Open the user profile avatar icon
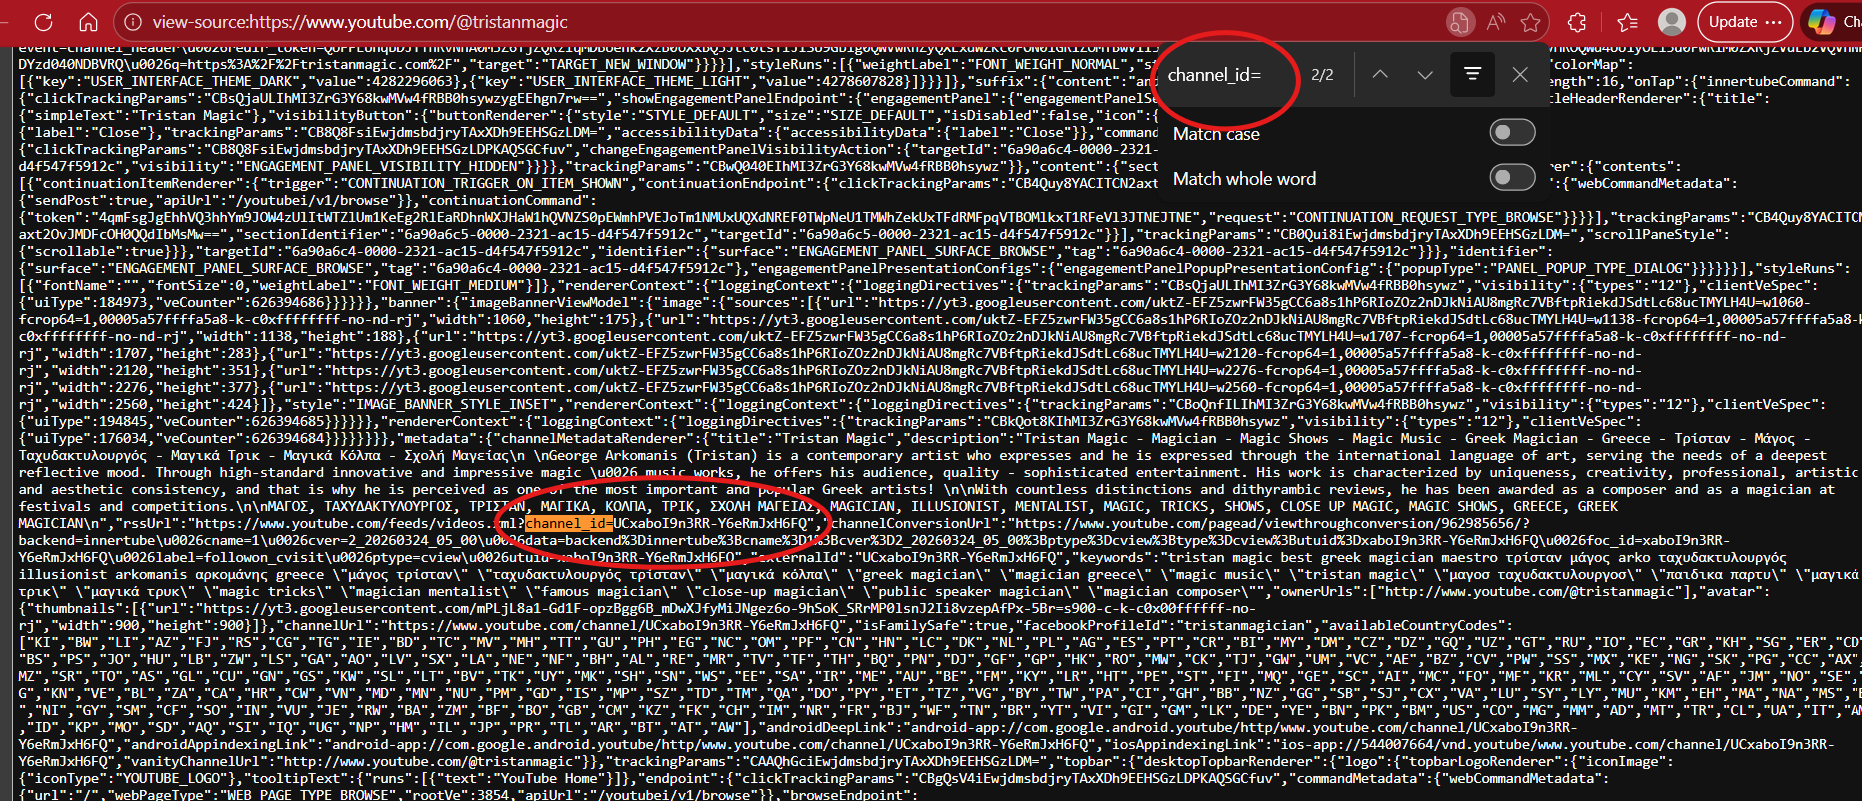Image resolution: width=1862 pixels, height=801 pixels. 1671,22
